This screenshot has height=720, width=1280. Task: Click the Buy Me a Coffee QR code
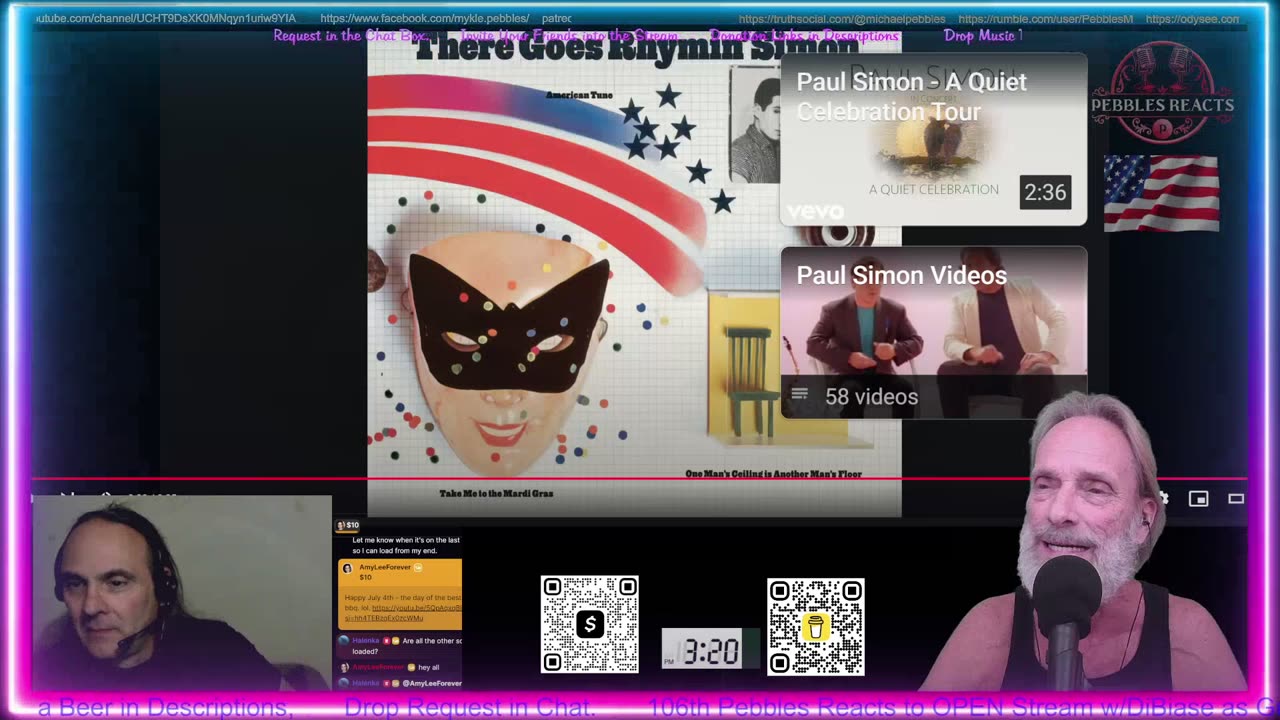pyautogui.click(x=816, y=626)
